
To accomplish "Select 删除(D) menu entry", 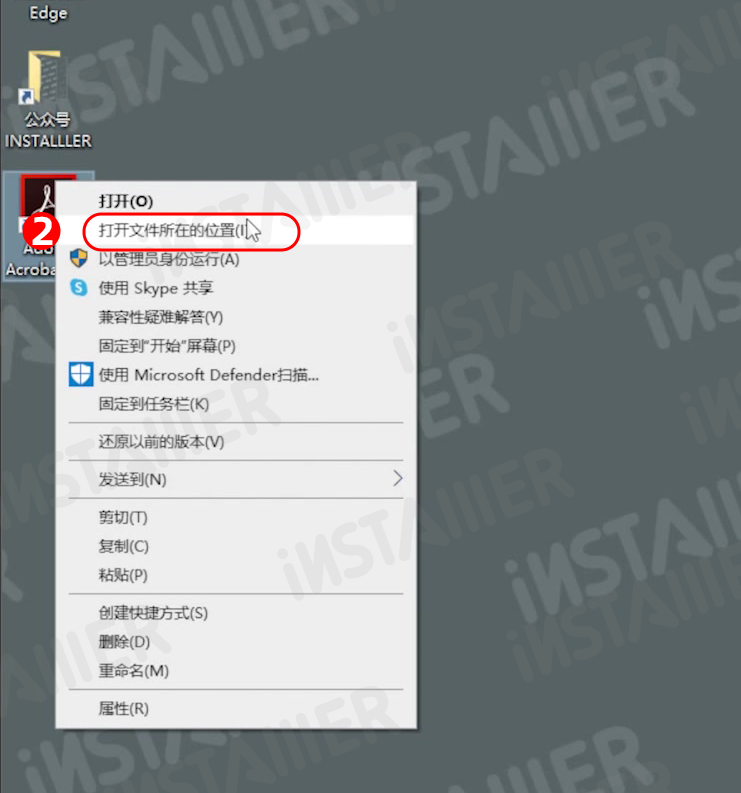I will point(236,642).
